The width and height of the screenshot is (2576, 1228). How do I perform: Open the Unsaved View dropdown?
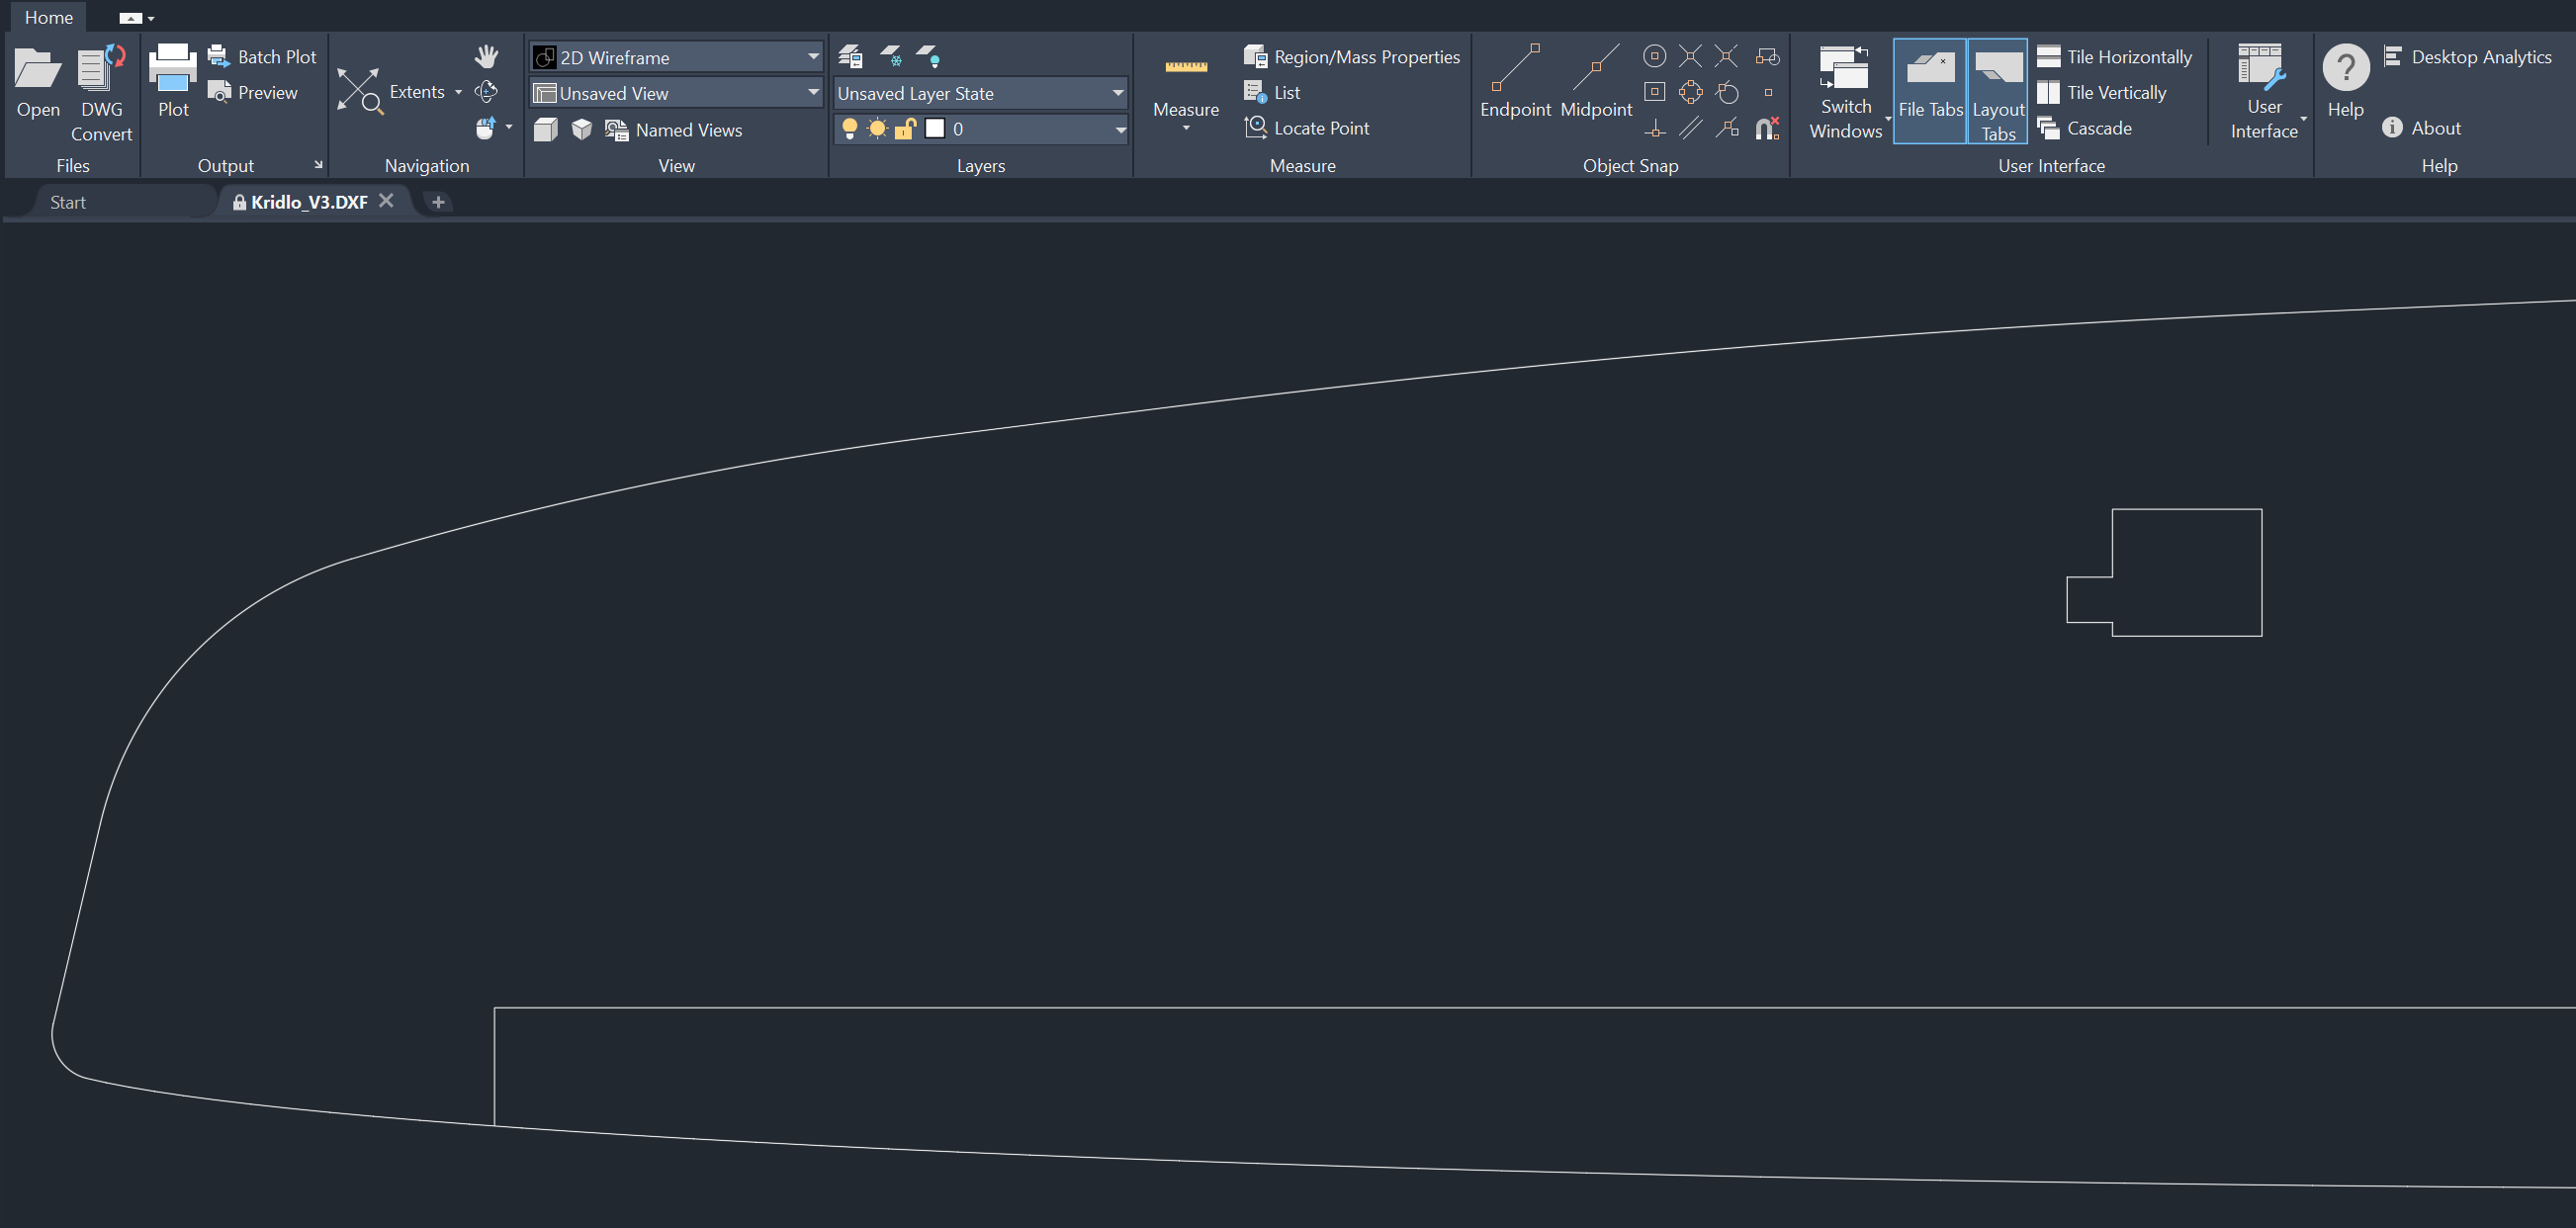pyautogui.click(x=813, y=93)
